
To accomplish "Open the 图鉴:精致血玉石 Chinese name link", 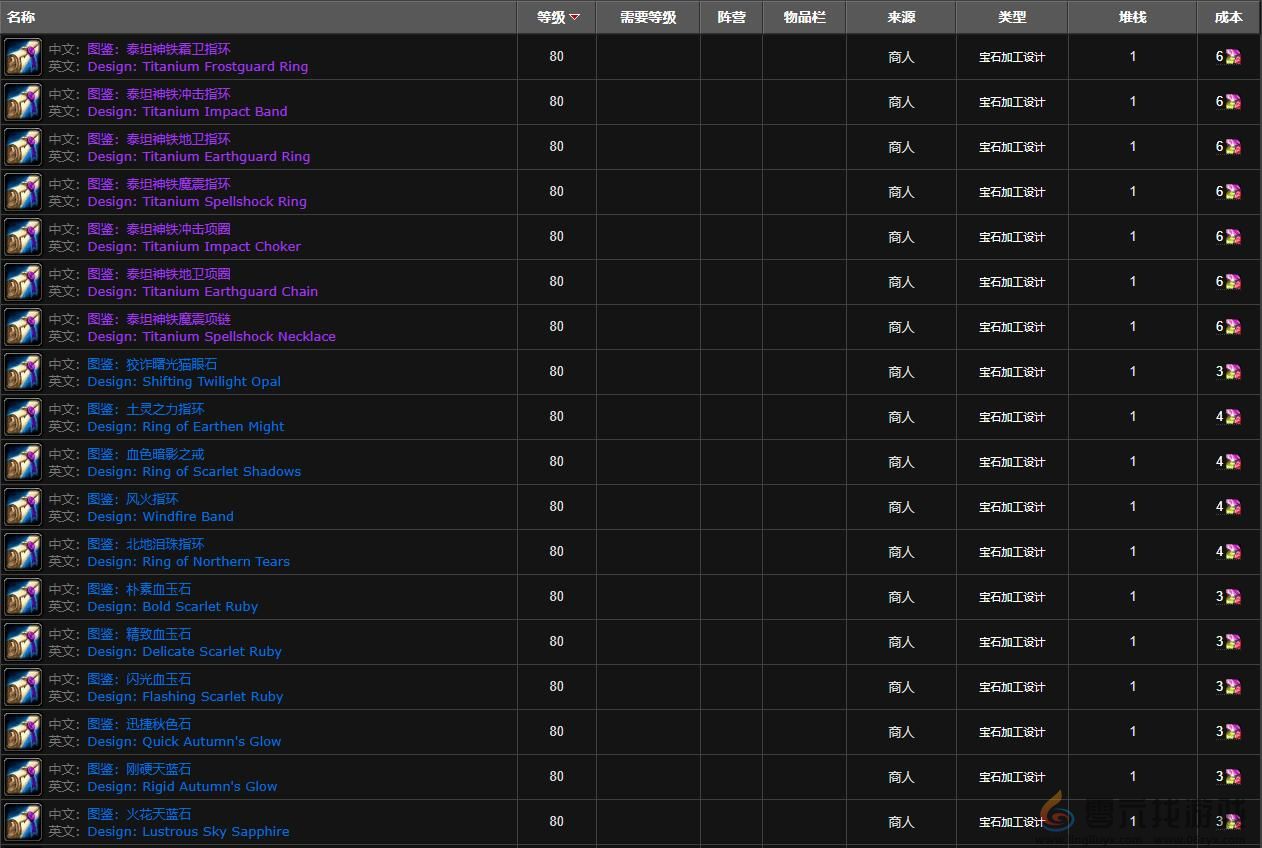I will [139, 634].
